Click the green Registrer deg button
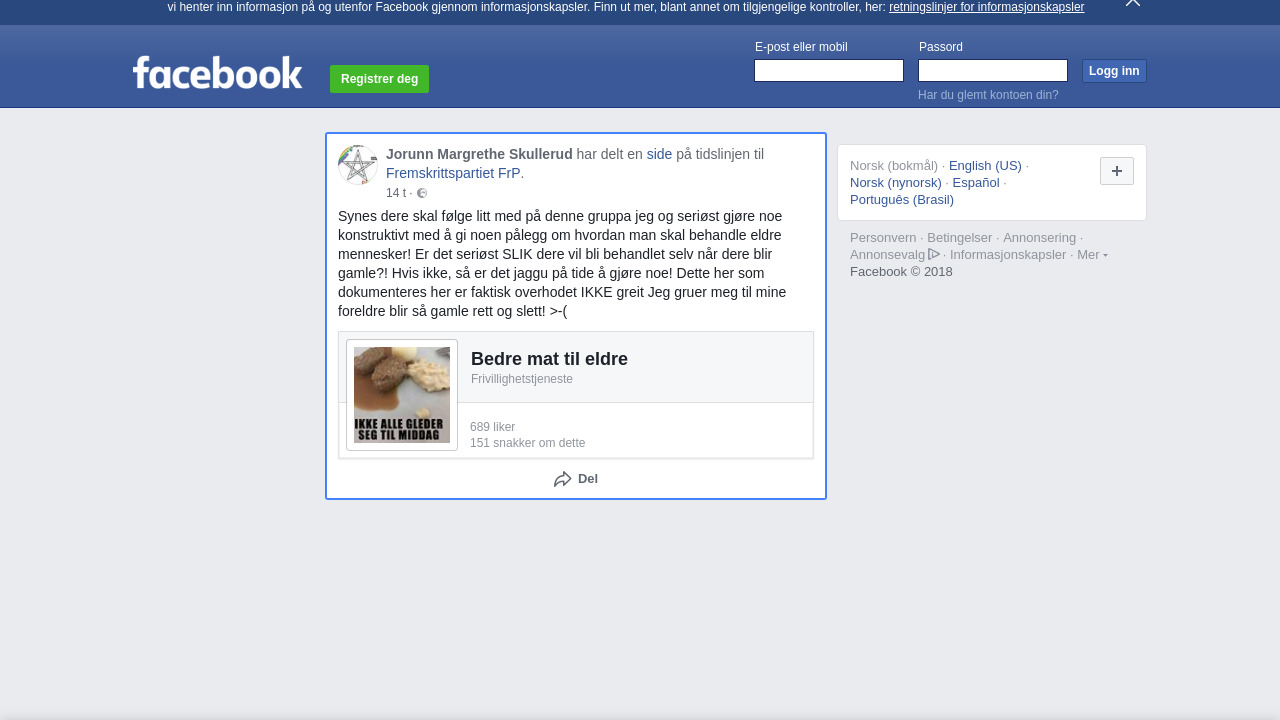Screen dimensions: 1280x720 [379, 79]
